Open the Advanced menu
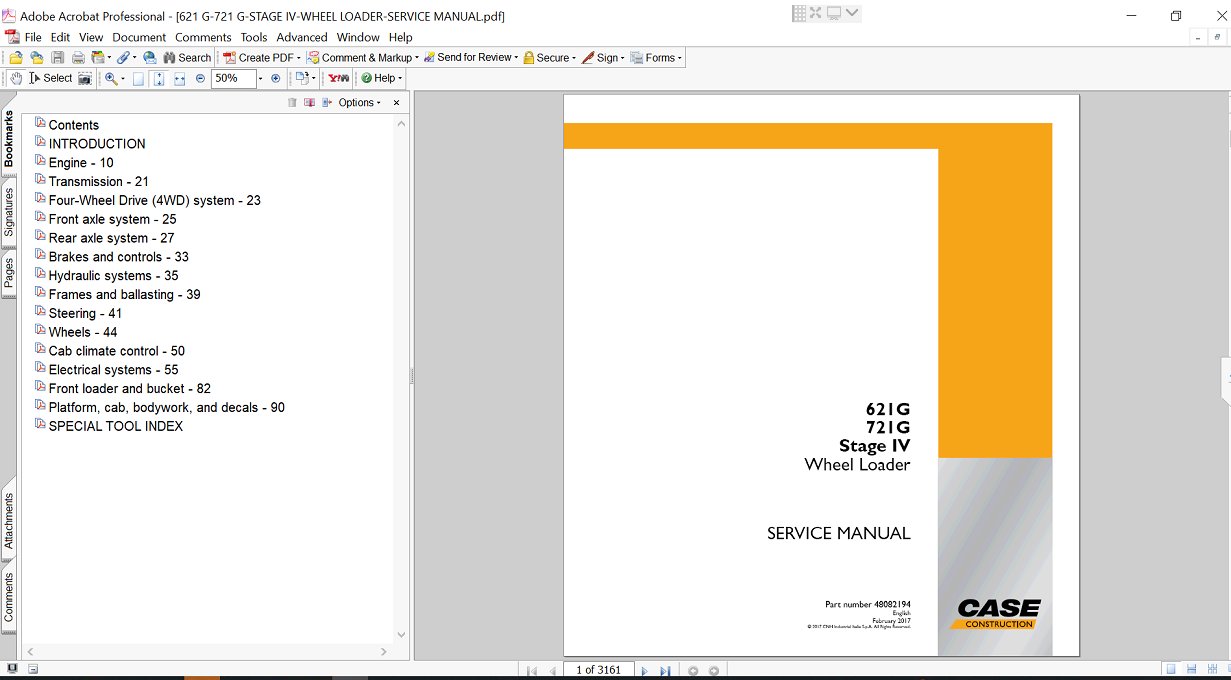The image size is (1231, 680). [301, 37]
